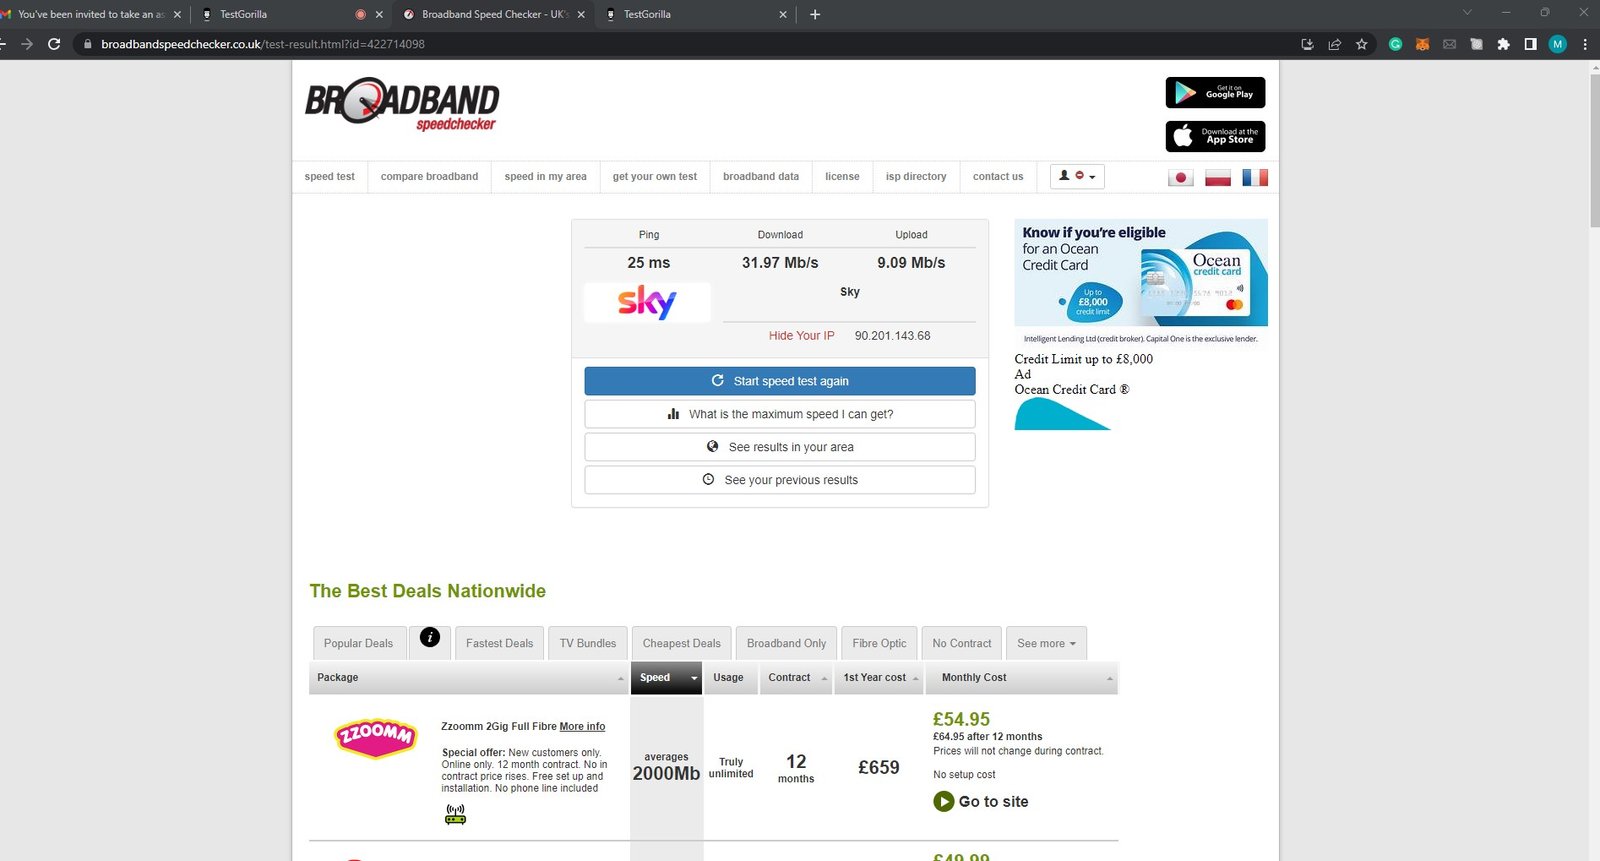Switch to the Popular Deals tab

pyautogui.click(x=359, y=643)
